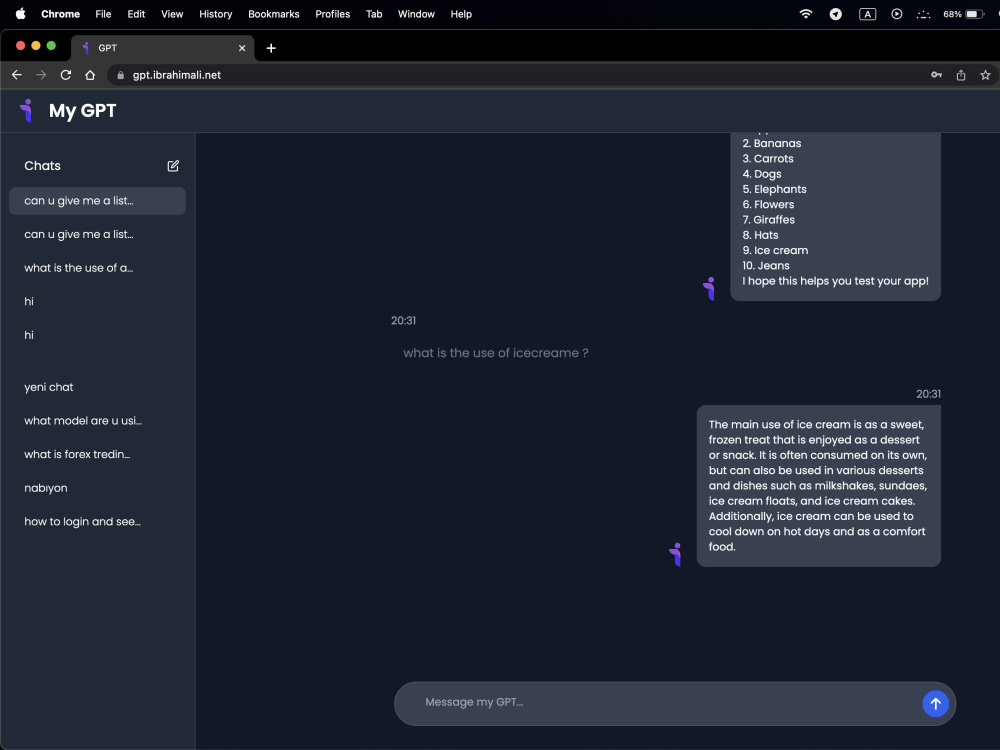Open the 'yeni chat' conversation
The height and width of the screenshot is (750, 1000).
tap(50, 387)
